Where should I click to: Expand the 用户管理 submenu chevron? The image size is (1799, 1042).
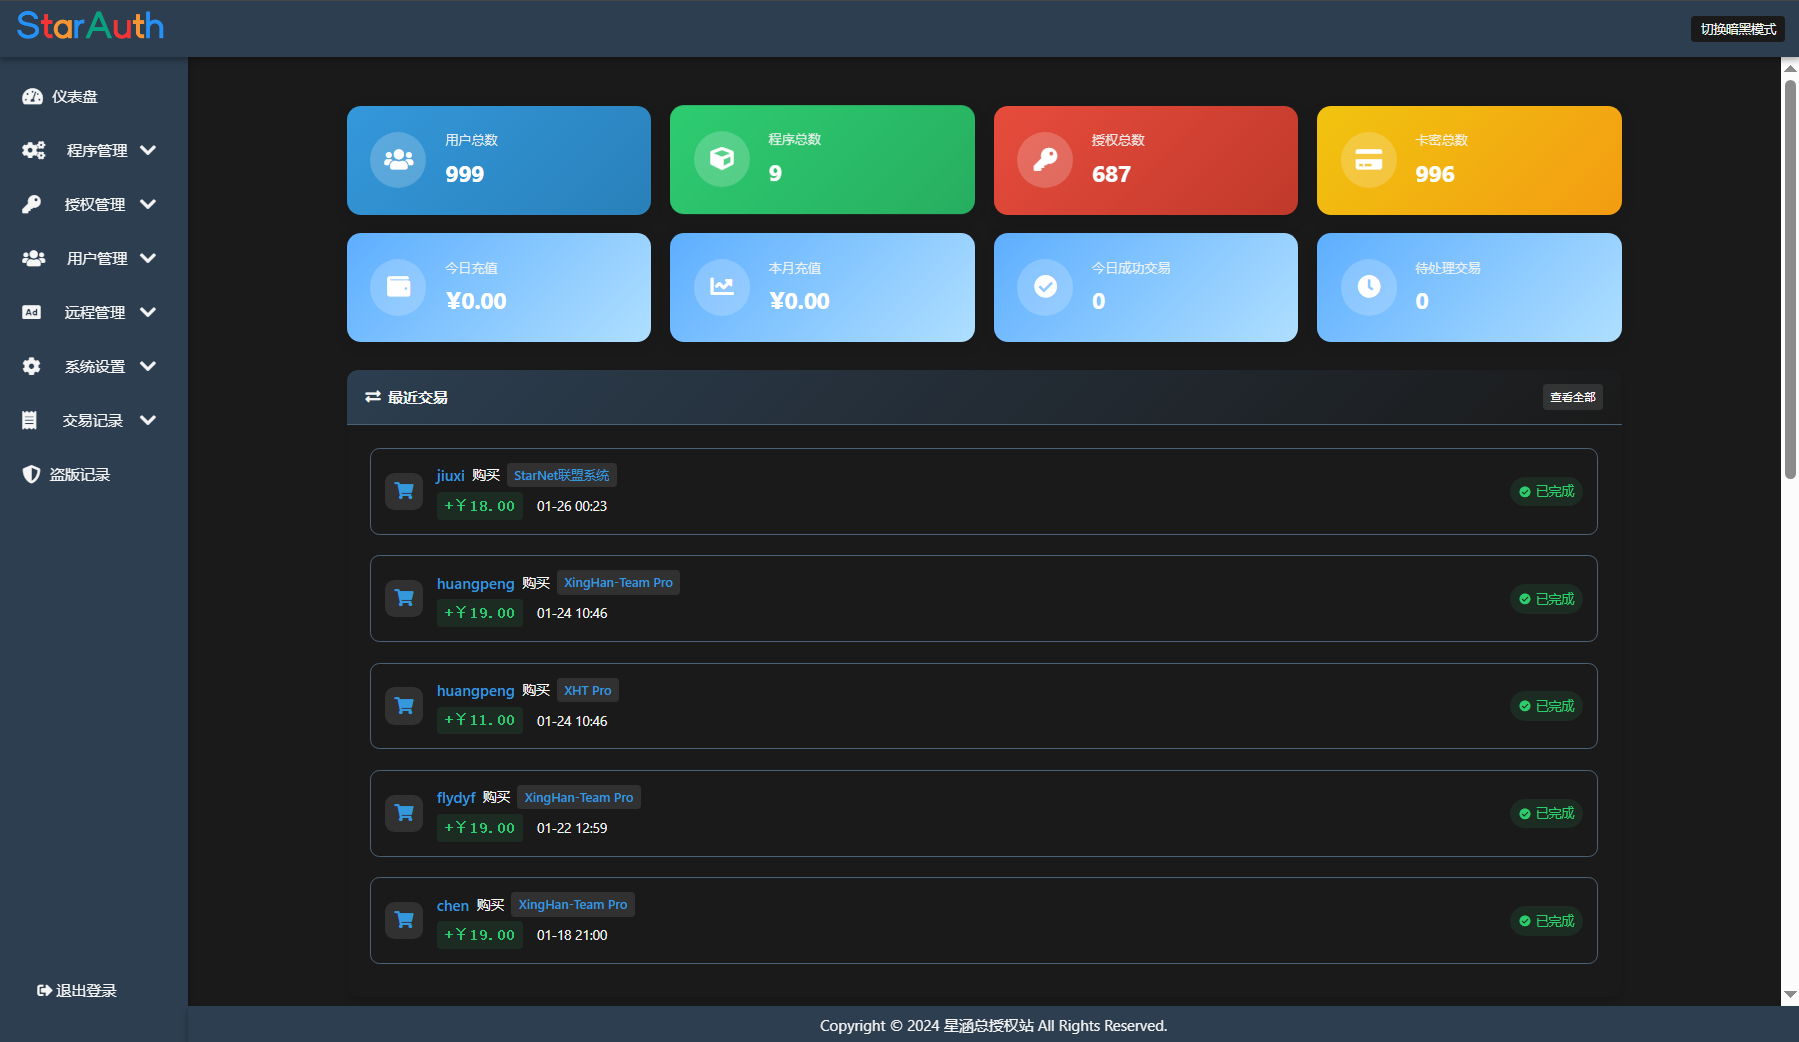pos(149,258)
